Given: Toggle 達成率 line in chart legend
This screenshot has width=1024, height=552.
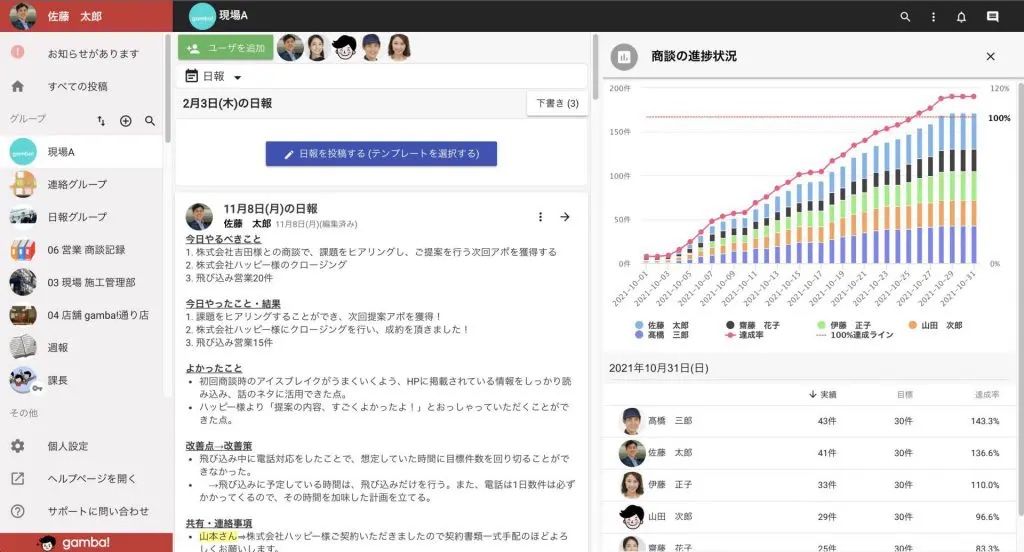Looking at the screenshot, I should (x=744, y=334).
